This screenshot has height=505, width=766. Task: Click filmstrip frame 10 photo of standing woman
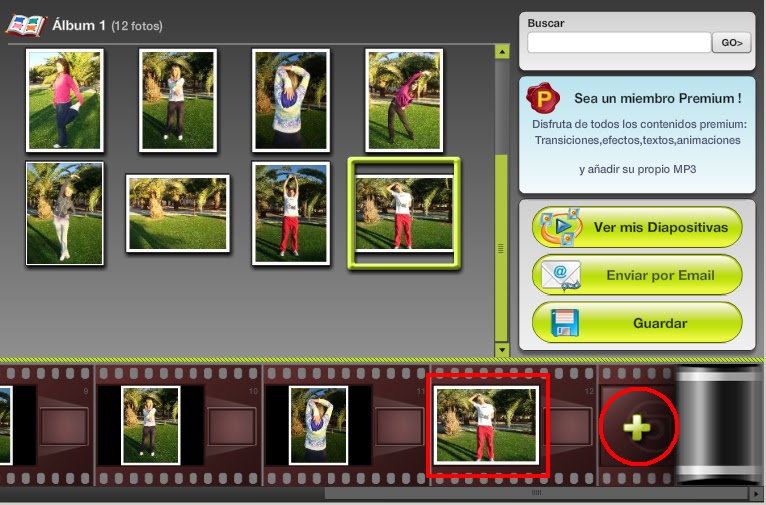point(150,425)
